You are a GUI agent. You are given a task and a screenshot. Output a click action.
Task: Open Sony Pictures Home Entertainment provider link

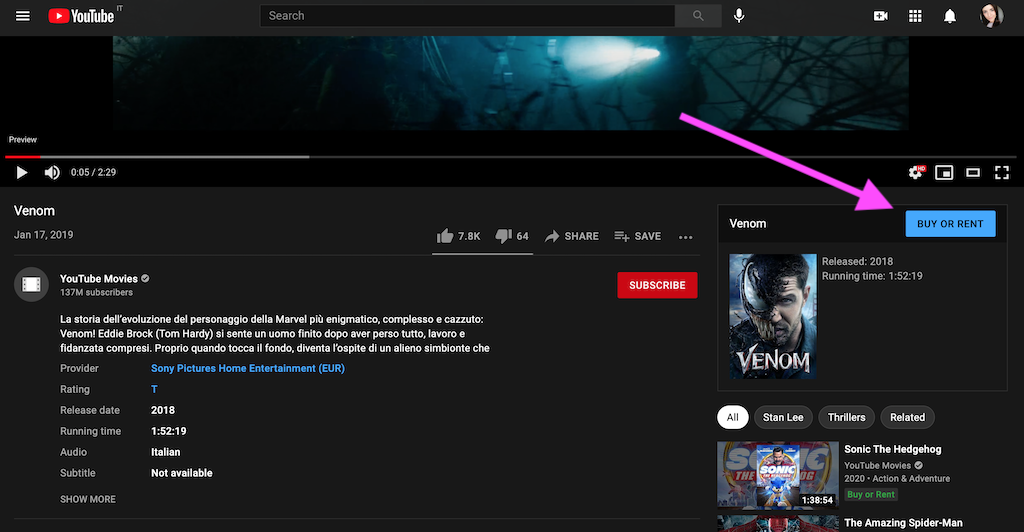point(248,368)
